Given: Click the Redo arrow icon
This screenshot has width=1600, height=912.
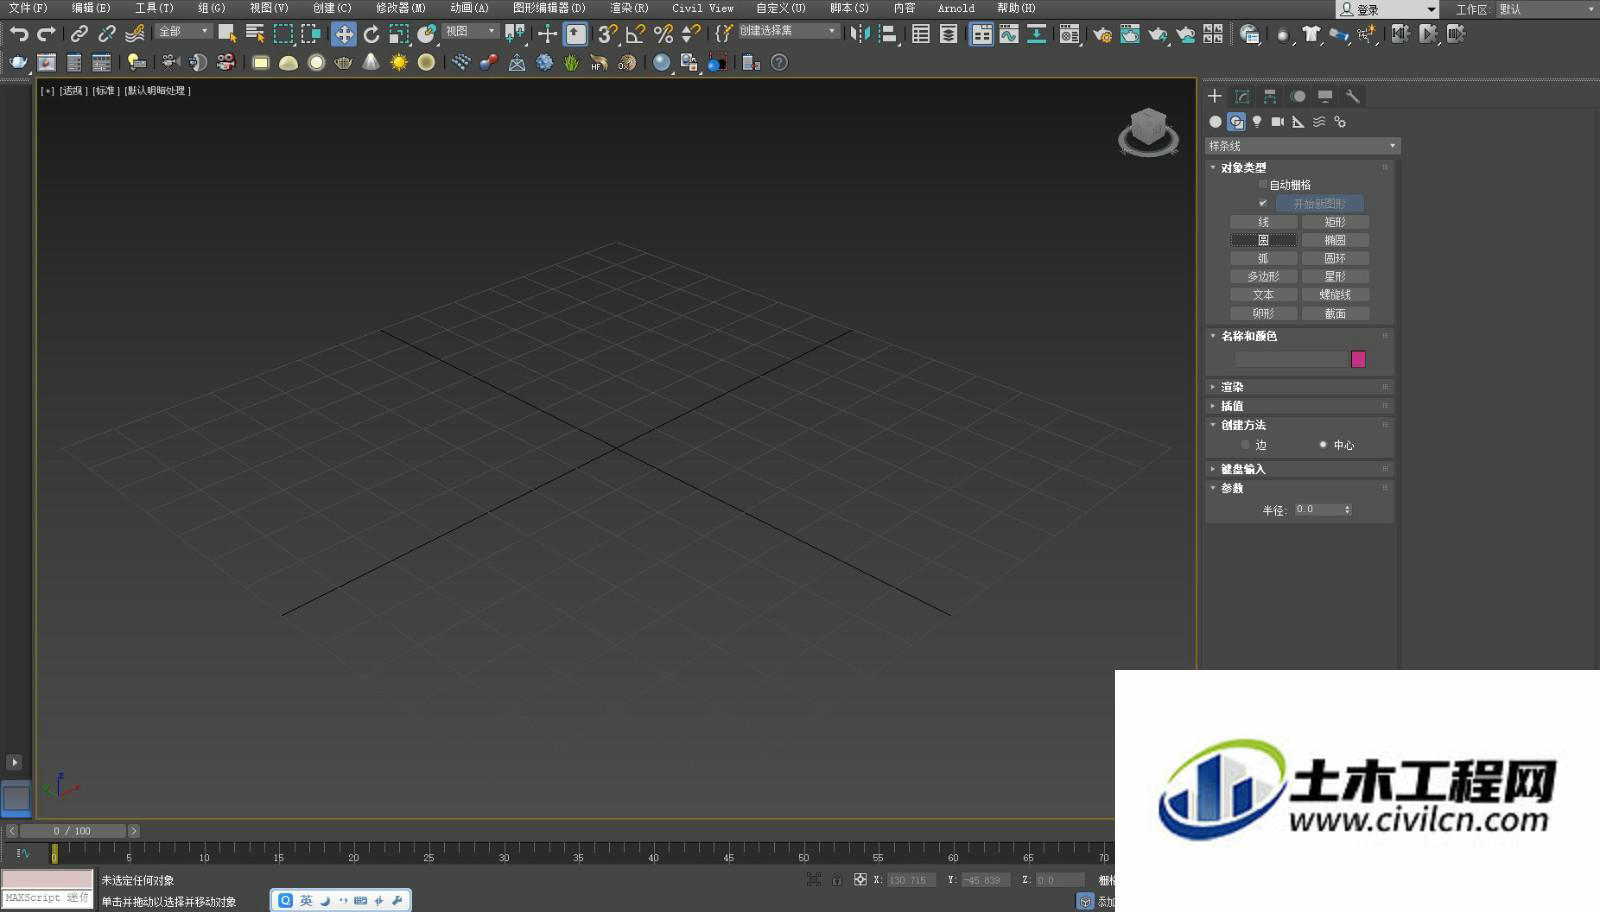Looking at the screenshot, I should 46,34.
